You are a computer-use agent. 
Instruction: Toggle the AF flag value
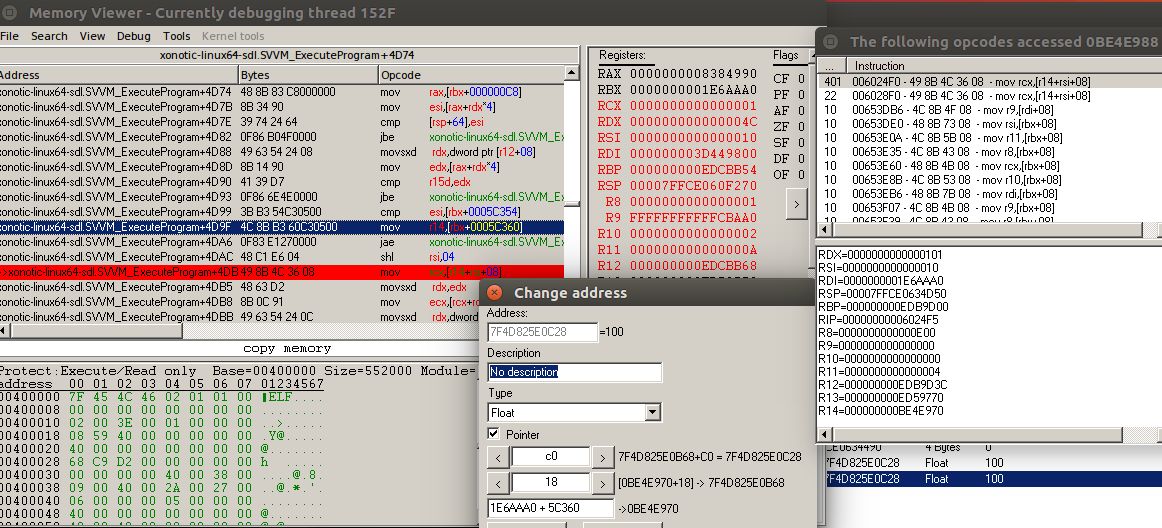click(x=801, y=110)
